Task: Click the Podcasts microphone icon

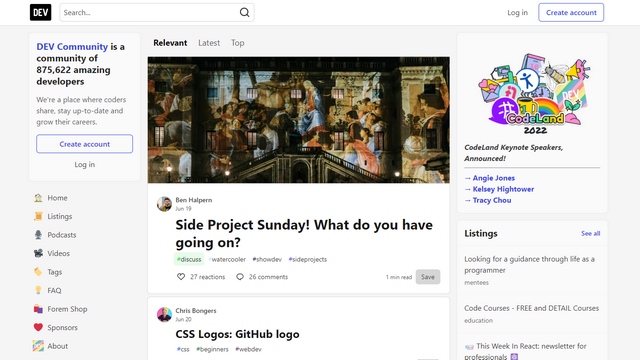Action: coord(38,235)
